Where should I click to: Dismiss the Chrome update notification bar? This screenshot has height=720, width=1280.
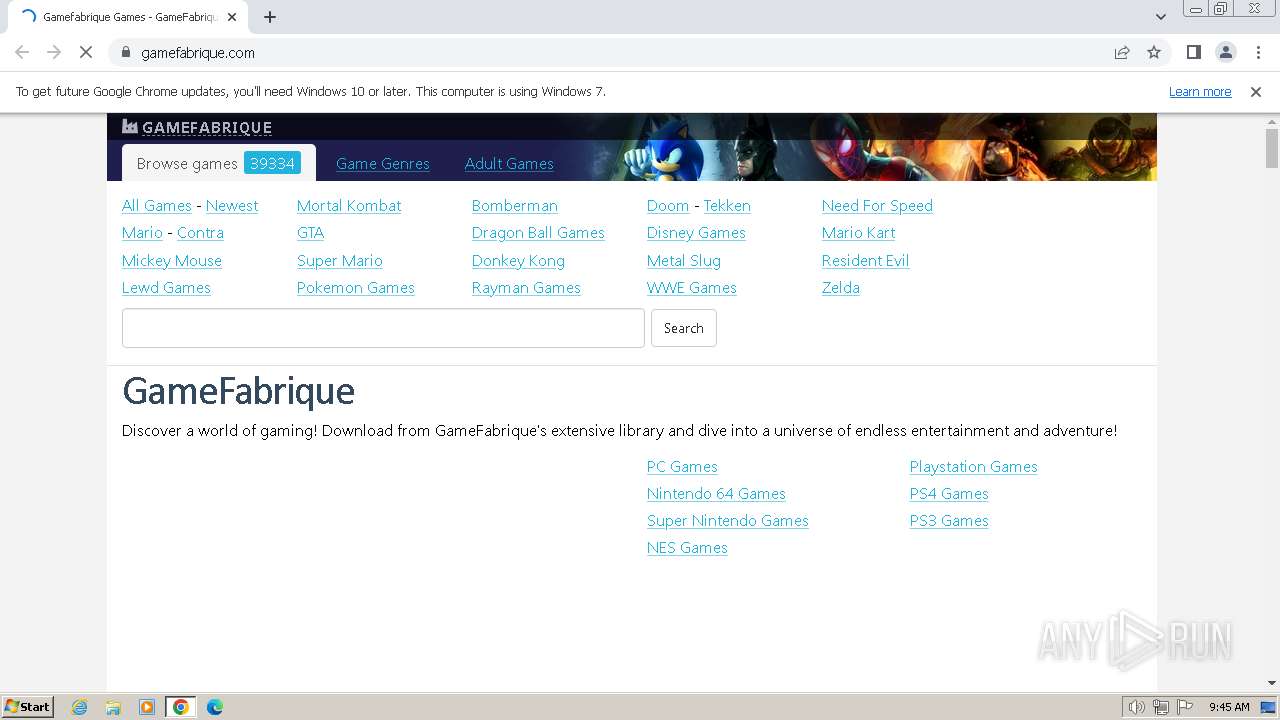(x=1256, y=91)
